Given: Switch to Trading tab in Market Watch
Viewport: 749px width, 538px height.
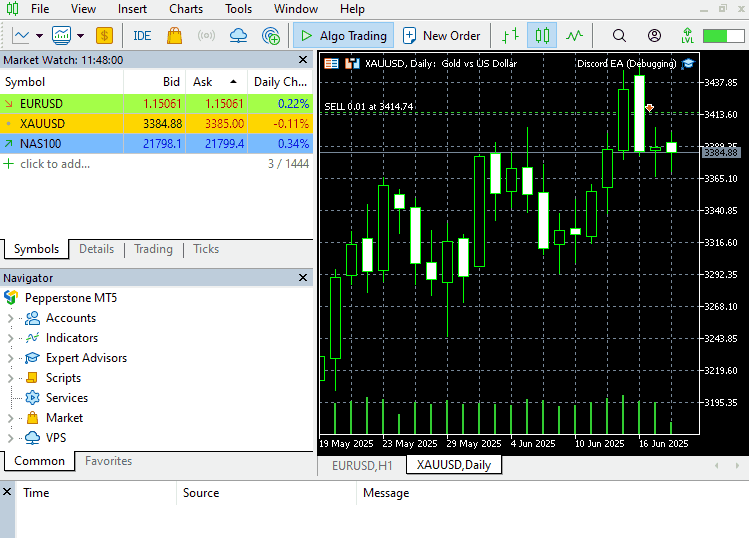Looking at the screenshot, I should pyautogui.click(x=153, y=249).
